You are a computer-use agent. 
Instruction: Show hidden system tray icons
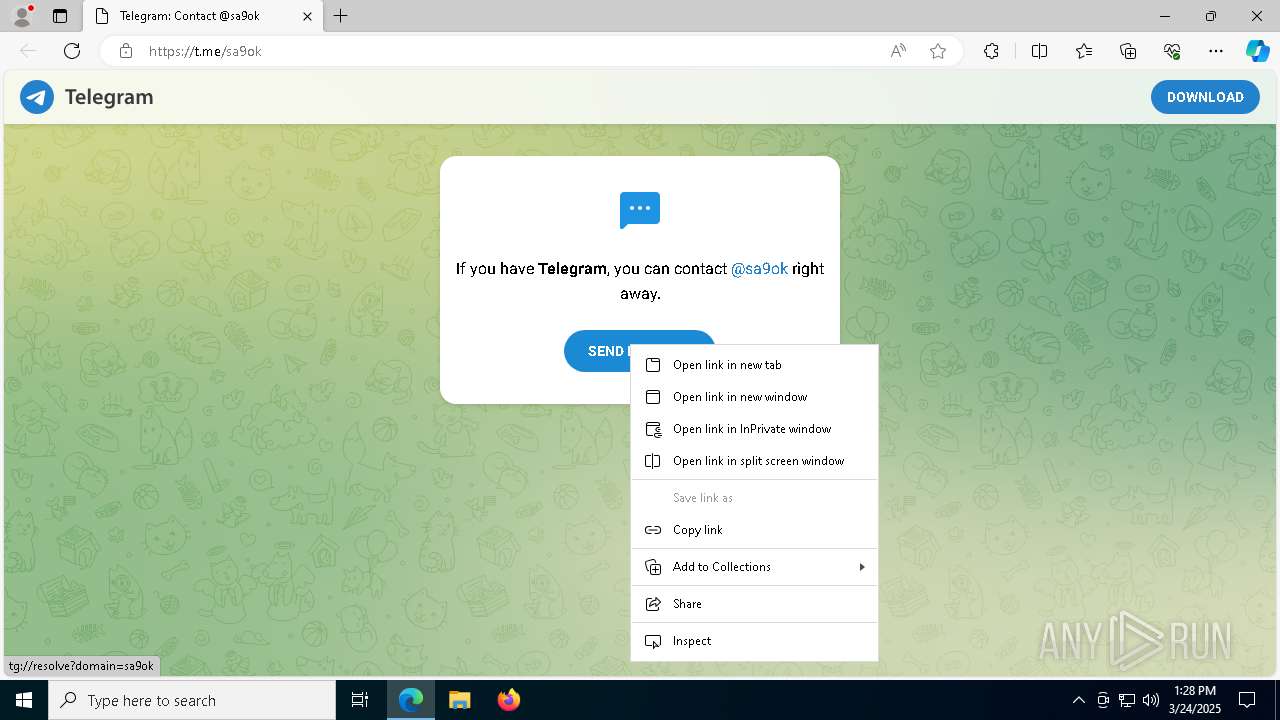[1078, 700]
